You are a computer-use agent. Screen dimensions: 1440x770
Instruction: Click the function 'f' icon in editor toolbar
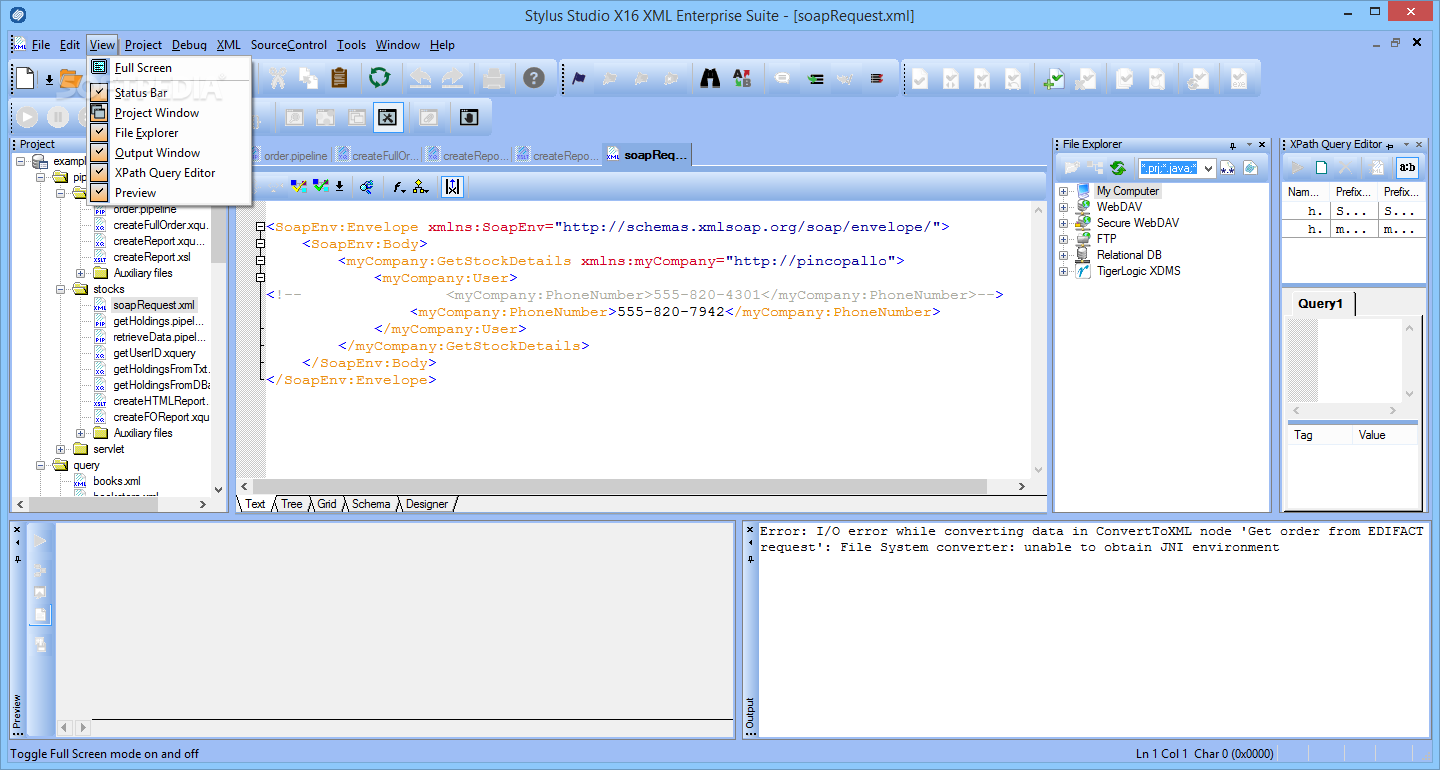click(x=399, y=186)
